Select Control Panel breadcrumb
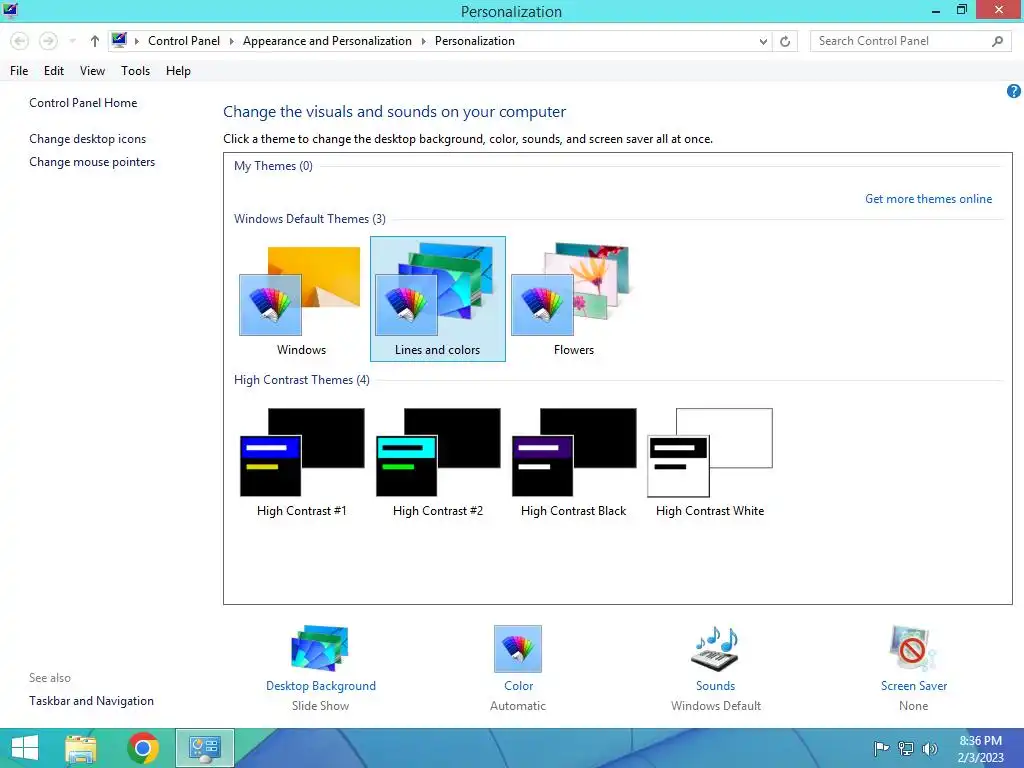 point(184,40)
